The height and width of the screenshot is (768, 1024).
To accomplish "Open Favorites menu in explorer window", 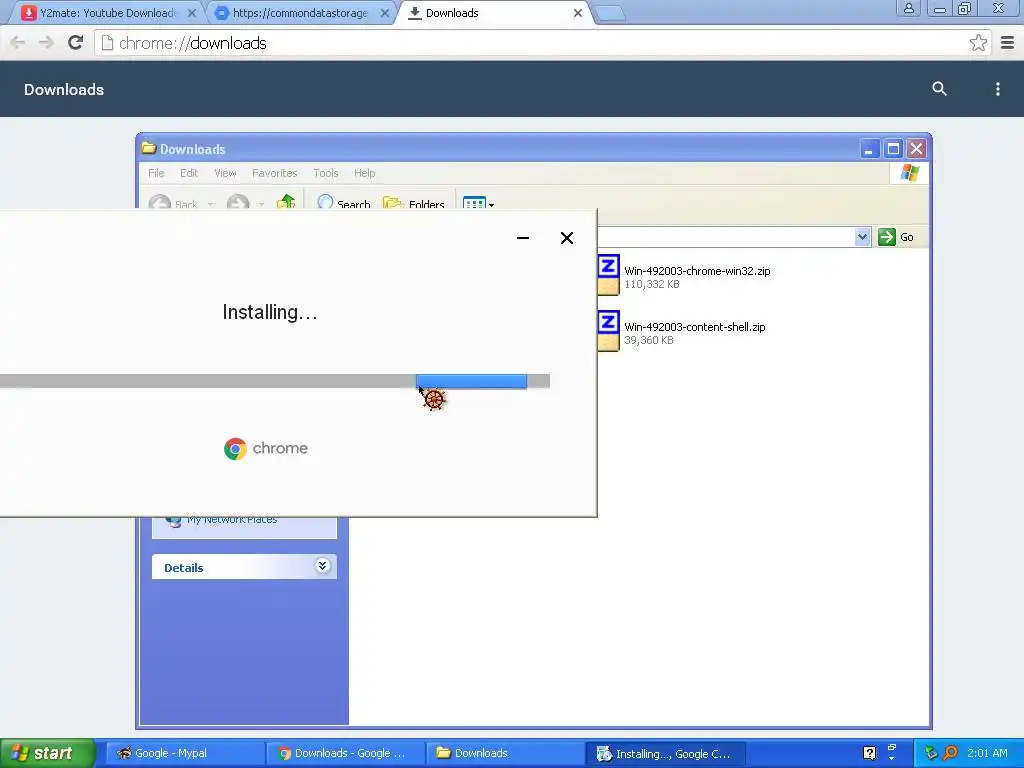I will (x=274, y=173).
